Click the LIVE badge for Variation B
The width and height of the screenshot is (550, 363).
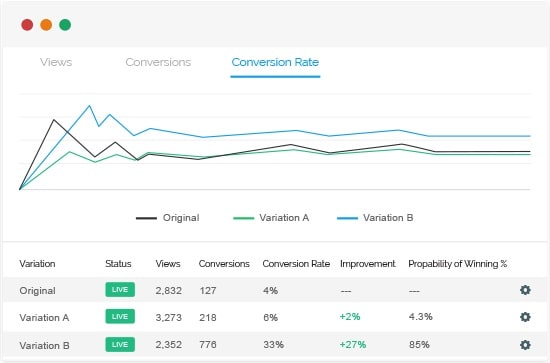click(120, 344)
